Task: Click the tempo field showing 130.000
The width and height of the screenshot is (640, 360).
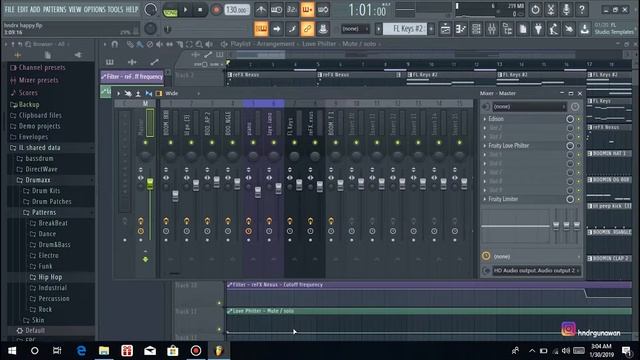Action: coord(237,10)
